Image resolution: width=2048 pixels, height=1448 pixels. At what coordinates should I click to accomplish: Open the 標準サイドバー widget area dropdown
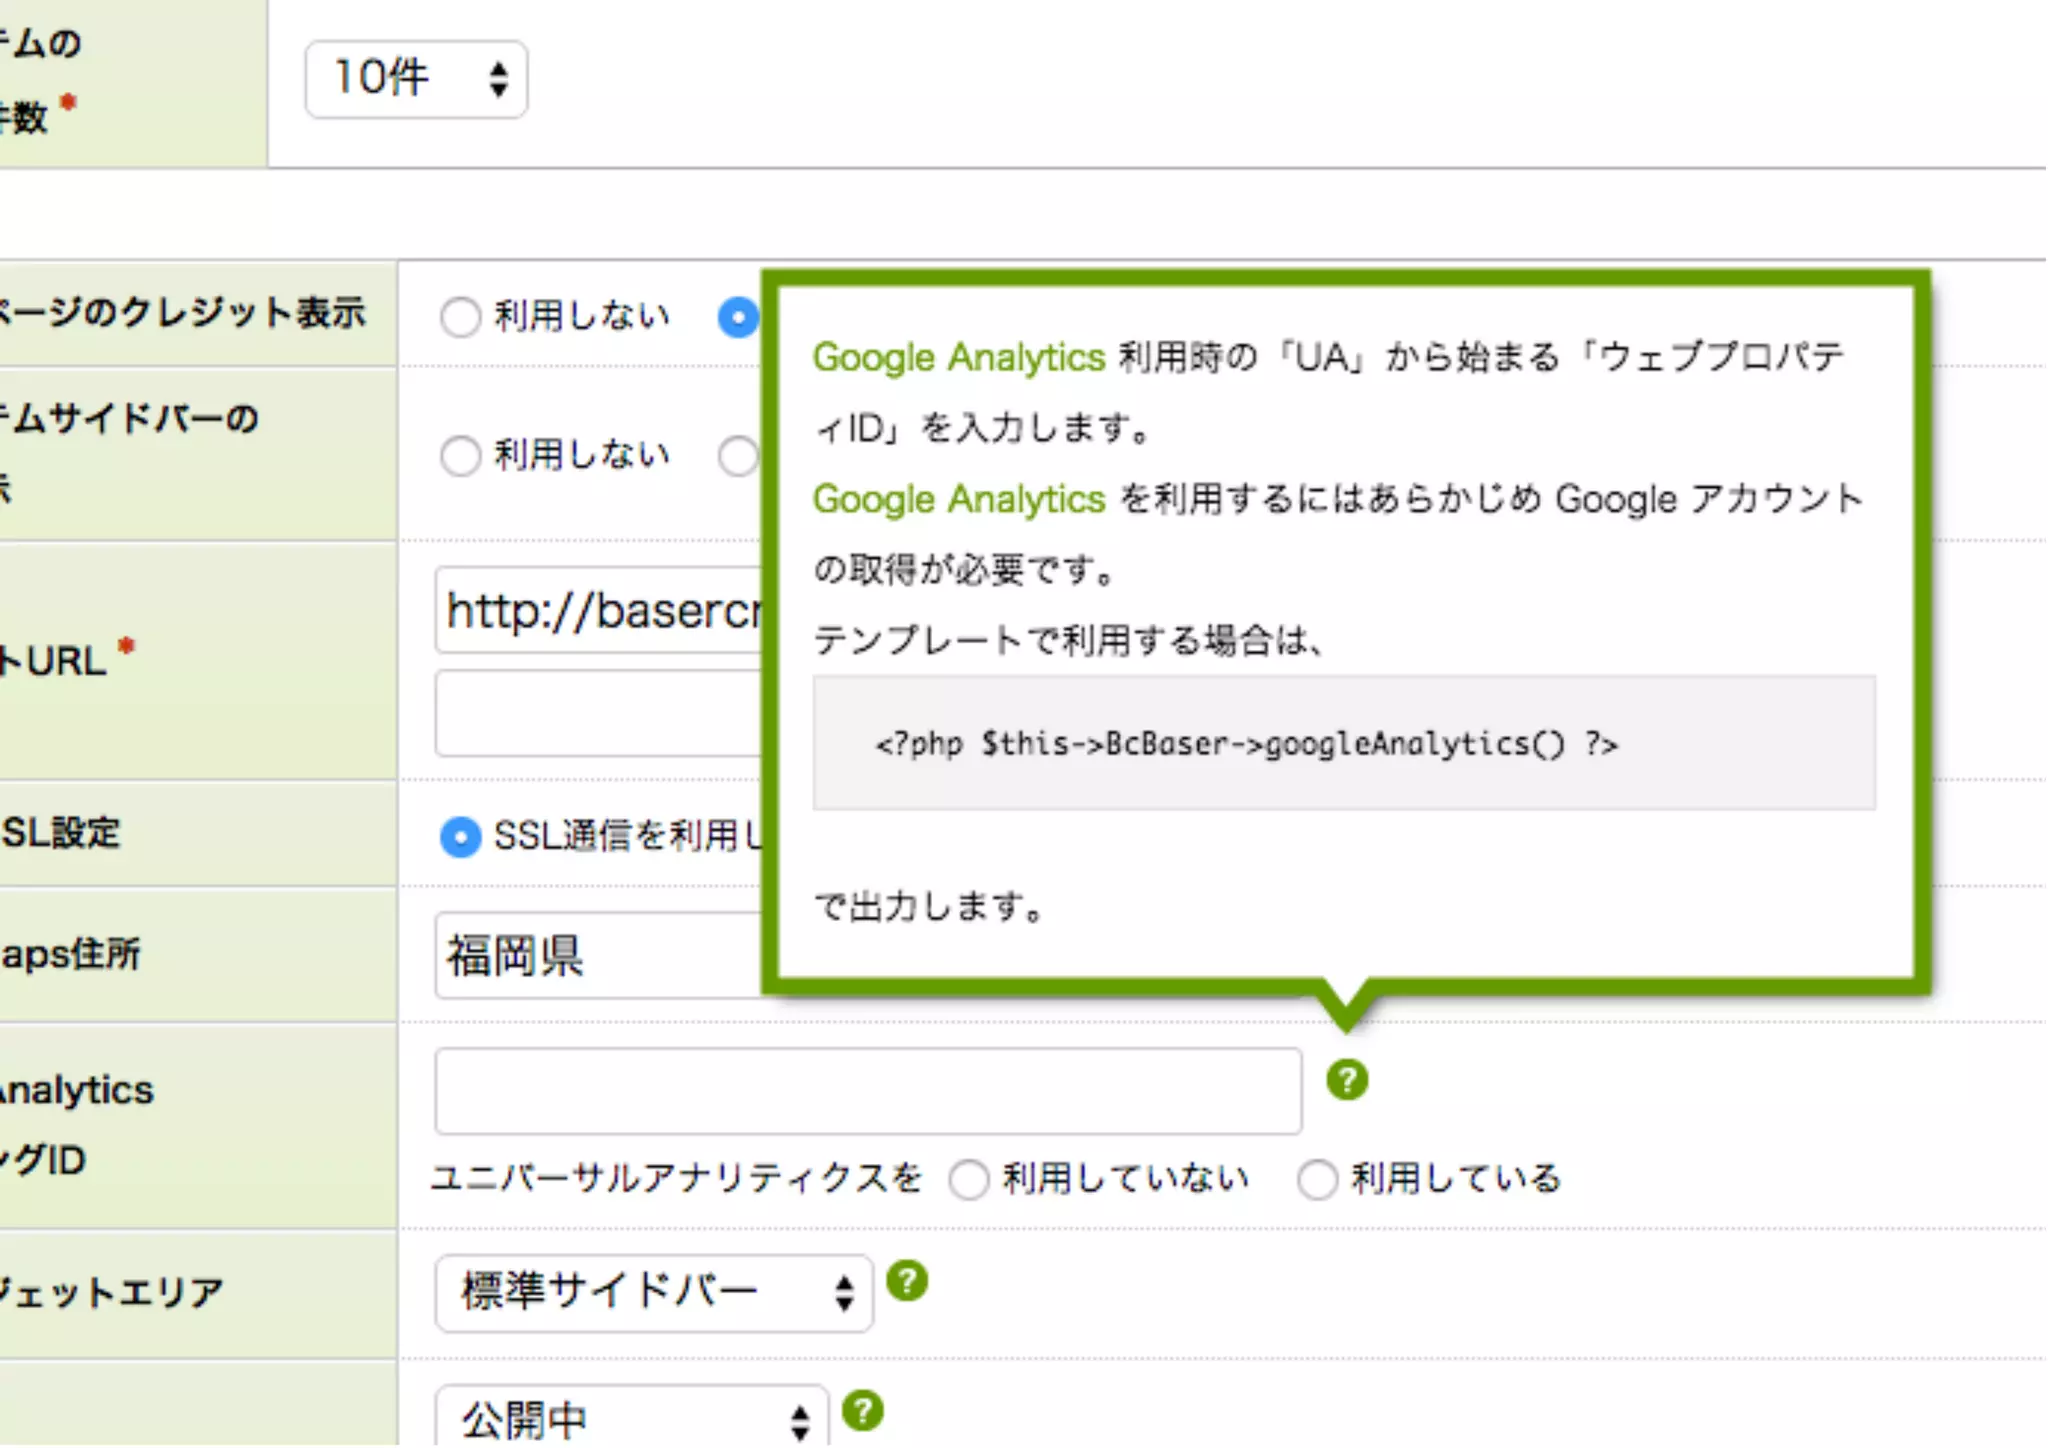point(654,1293)
